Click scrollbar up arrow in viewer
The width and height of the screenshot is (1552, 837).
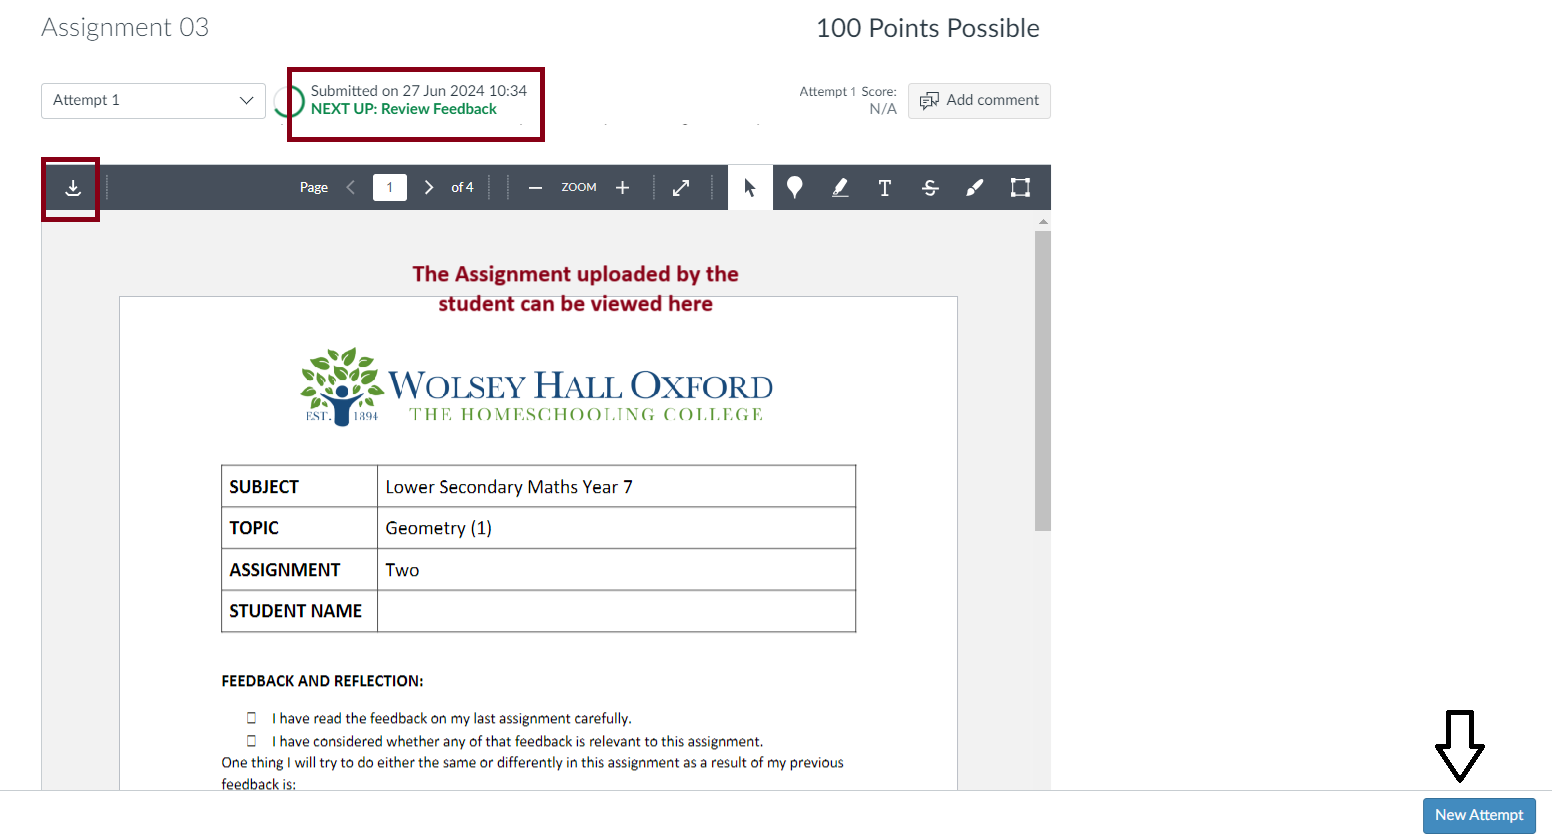tap(1043, 221)
